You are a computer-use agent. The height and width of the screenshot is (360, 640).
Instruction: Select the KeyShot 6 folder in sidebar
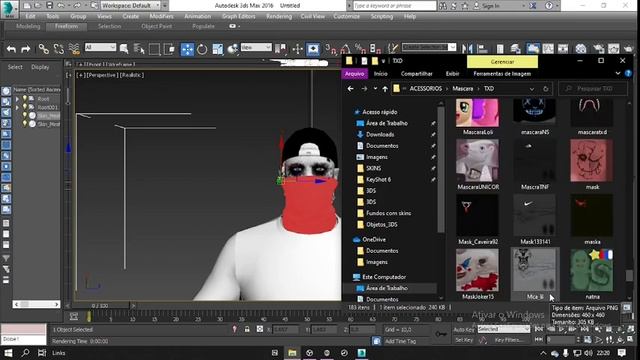[x=378, y=179]
